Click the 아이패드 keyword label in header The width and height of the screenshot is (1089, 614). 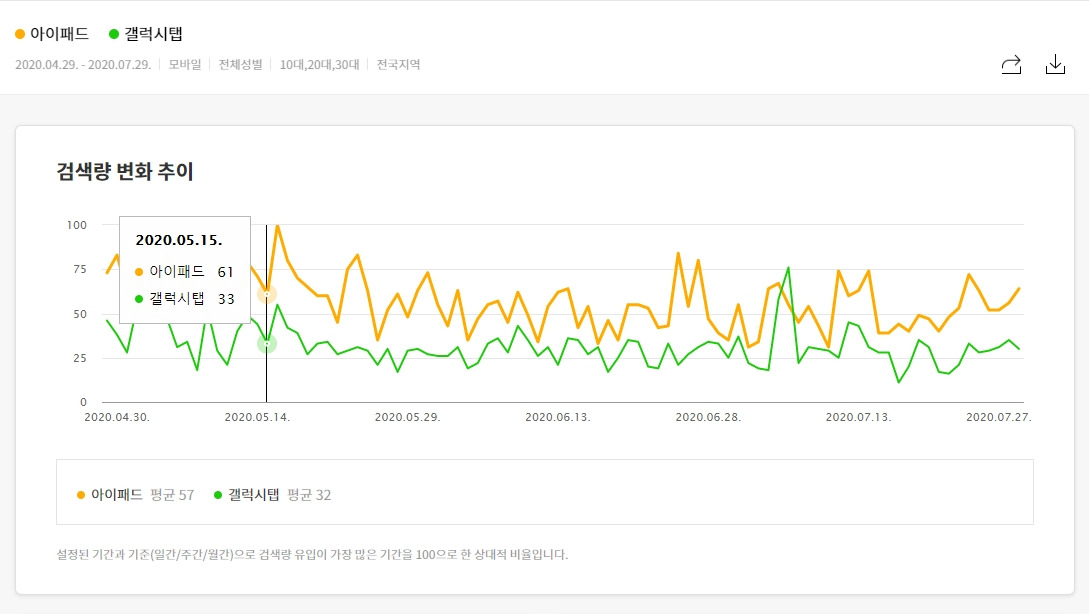[x=59, y=34]
